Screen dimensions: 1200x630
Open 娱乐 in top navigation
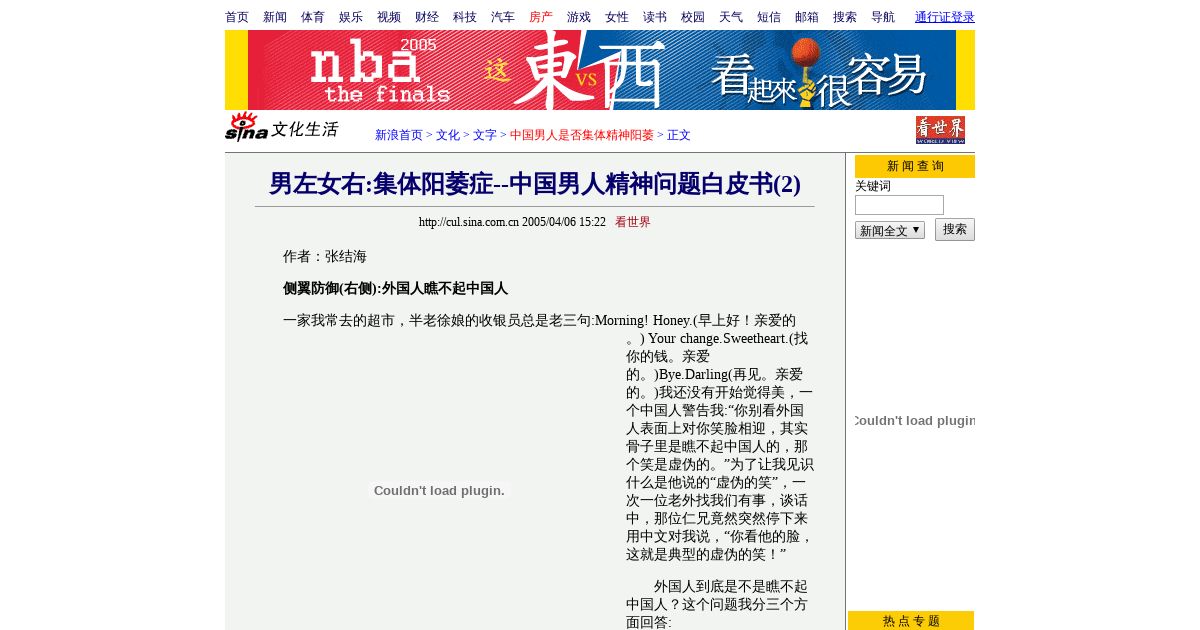click(351, 17)
